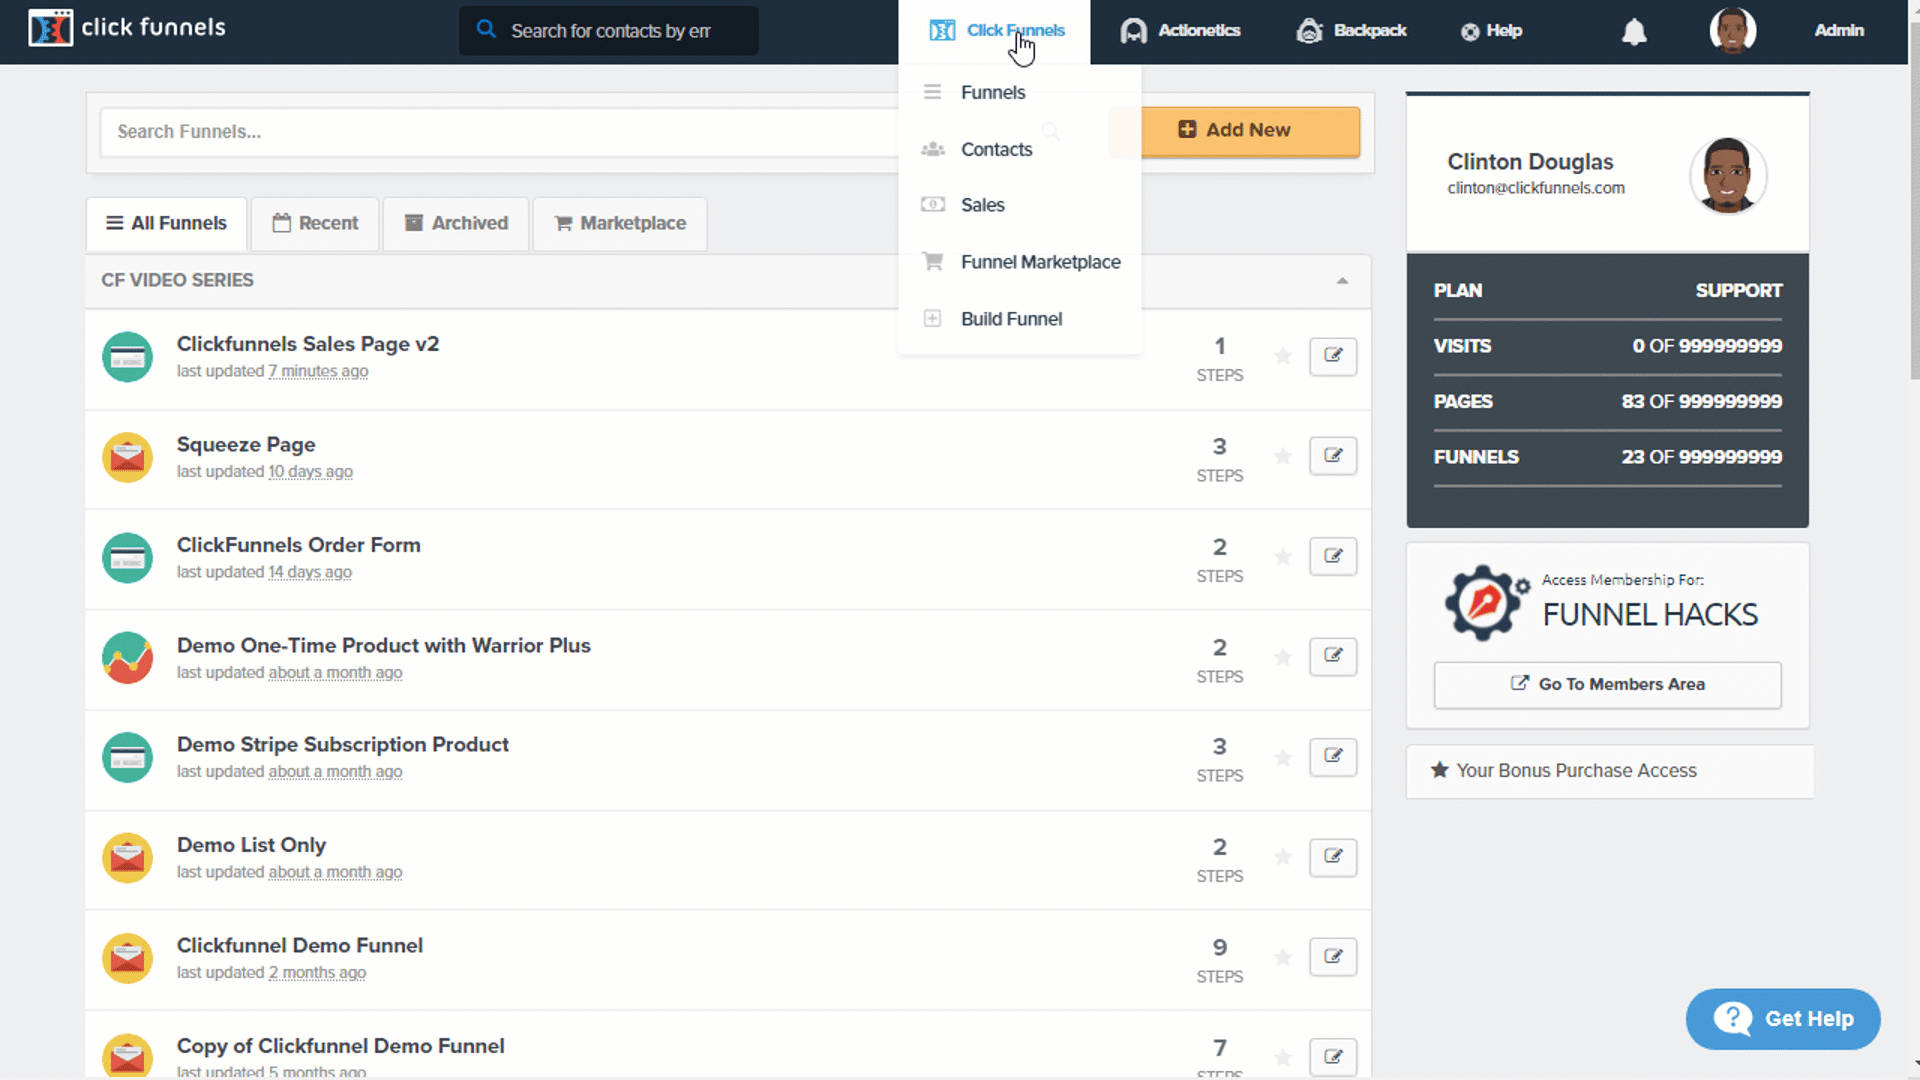The height and width of the screenshot is (1080, 1920).
Task: Favorite the ClickFunnels Order Form funnel
Action: point(1283,557)
